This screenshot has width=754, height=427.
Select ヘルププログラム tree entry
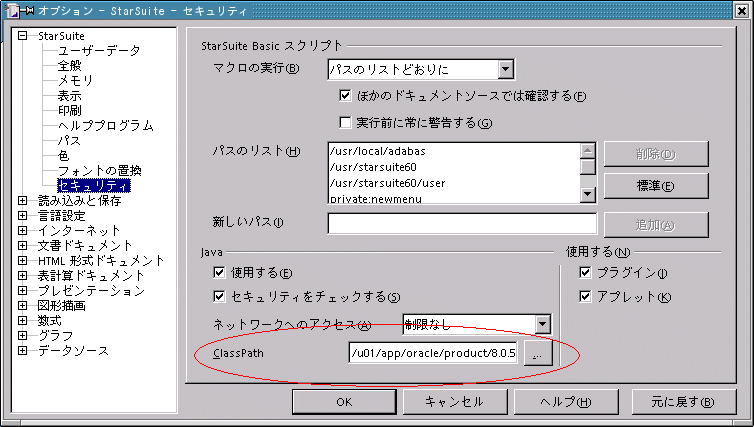pyautogui.click(x=106, y=126)
